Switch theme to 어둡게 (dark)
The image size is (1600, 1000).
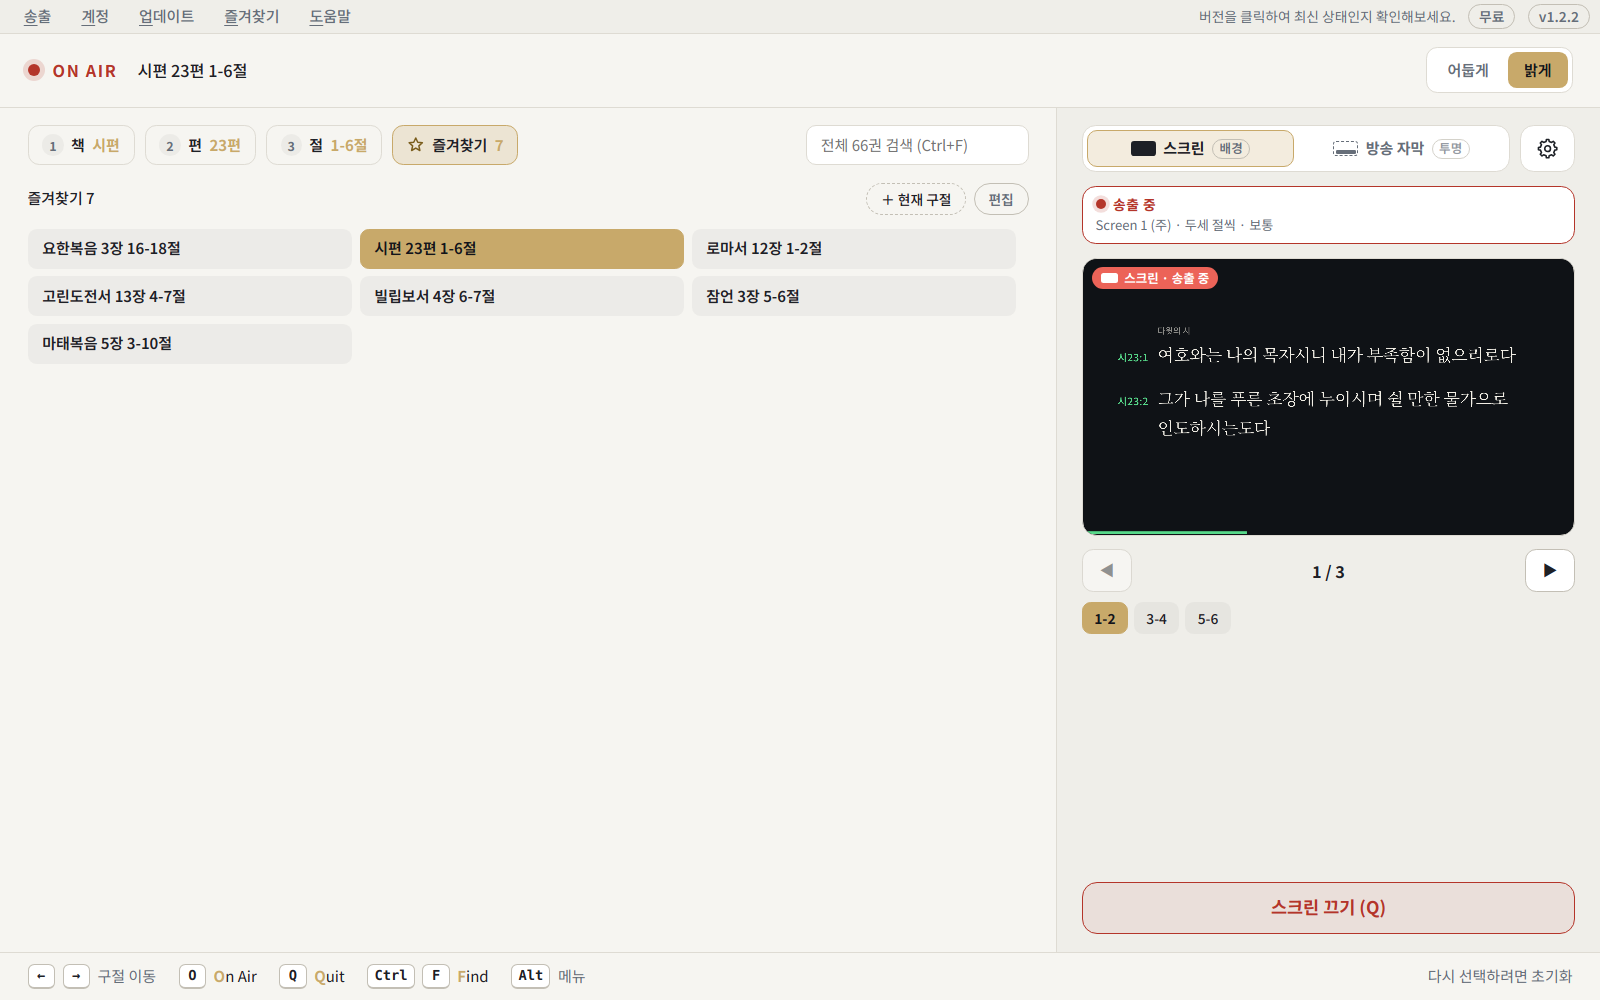click(x=1467, y=70)
